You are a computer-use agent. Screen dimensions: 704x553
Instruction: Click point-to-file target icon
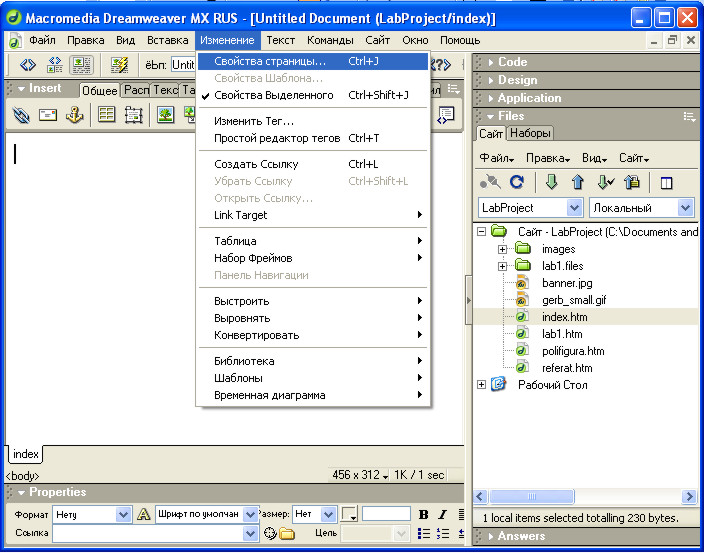tap(269, 533)
